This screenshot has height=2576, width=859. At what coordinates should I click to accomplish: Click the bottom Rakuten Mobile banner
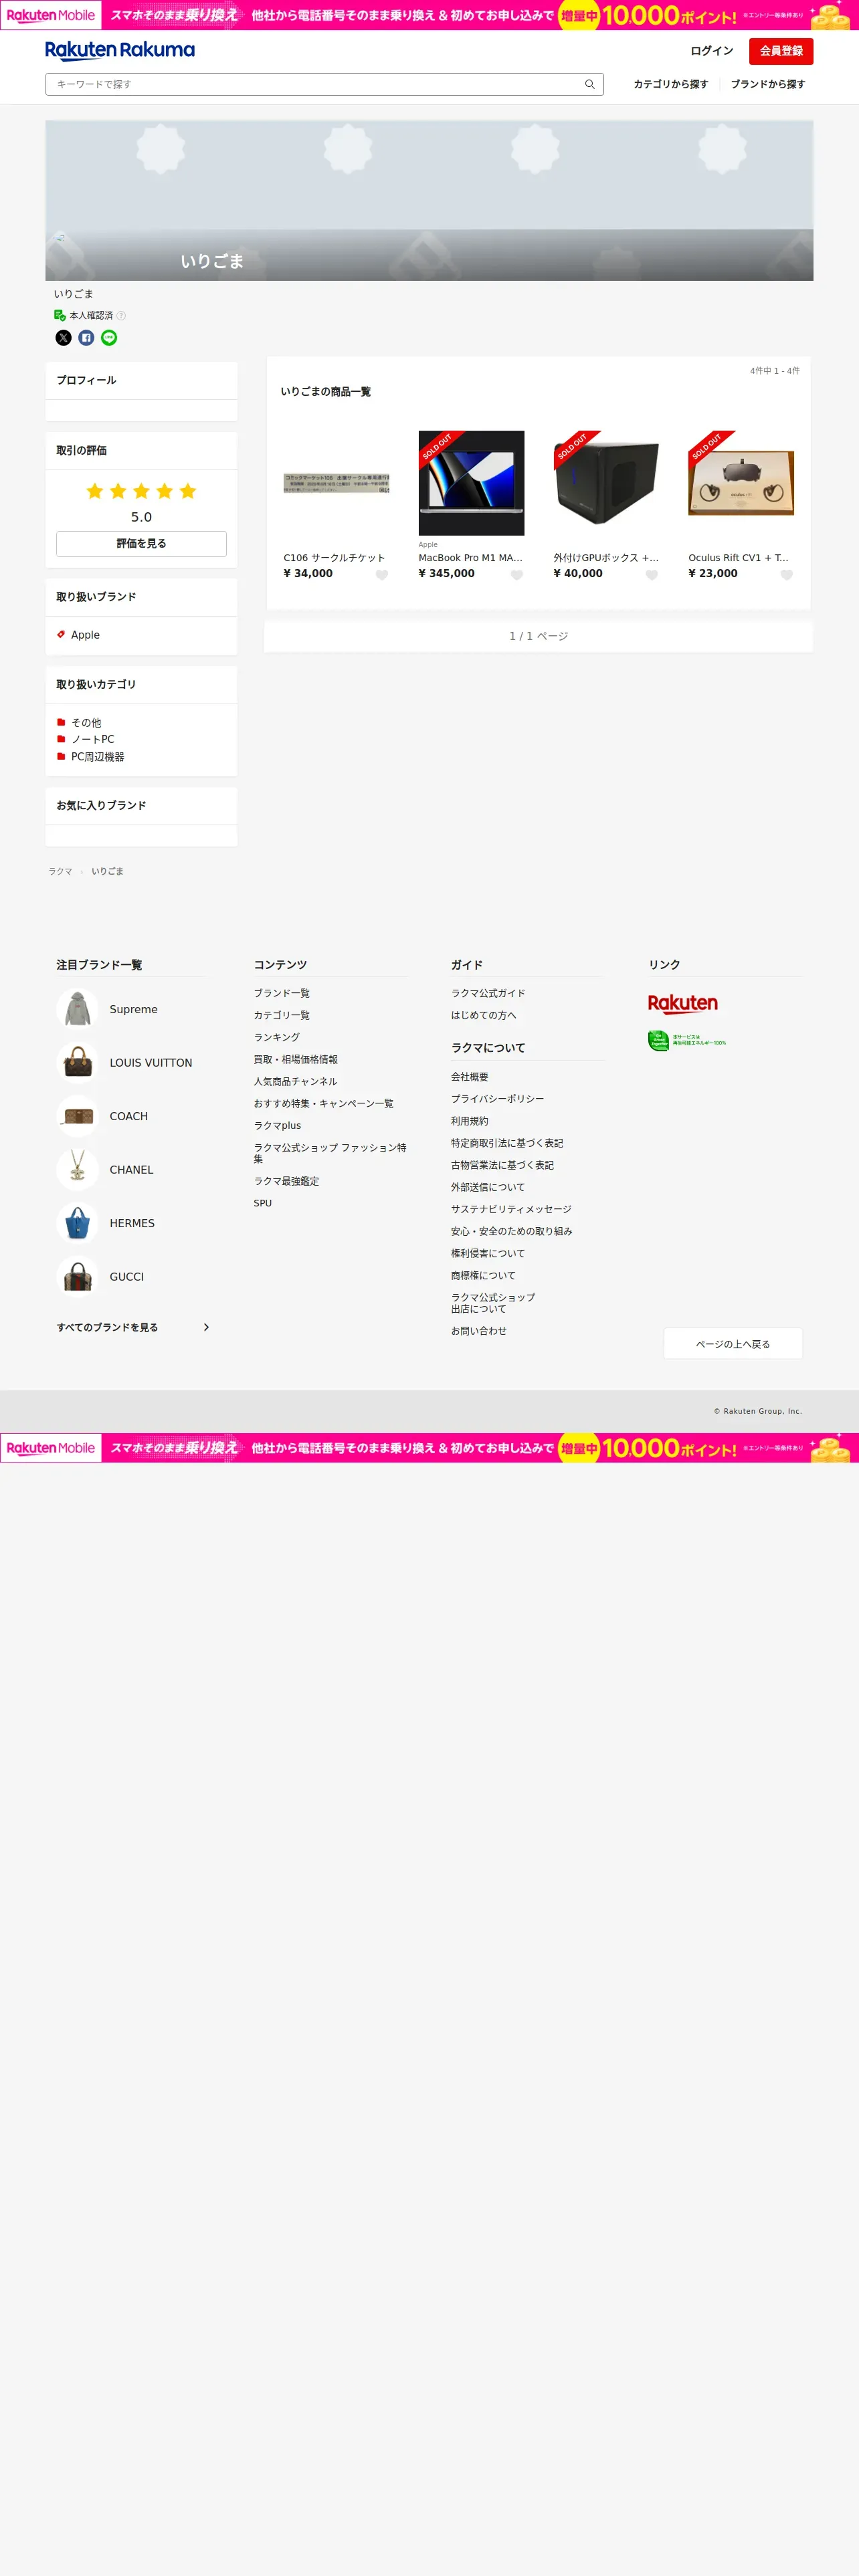[429, 1448]
